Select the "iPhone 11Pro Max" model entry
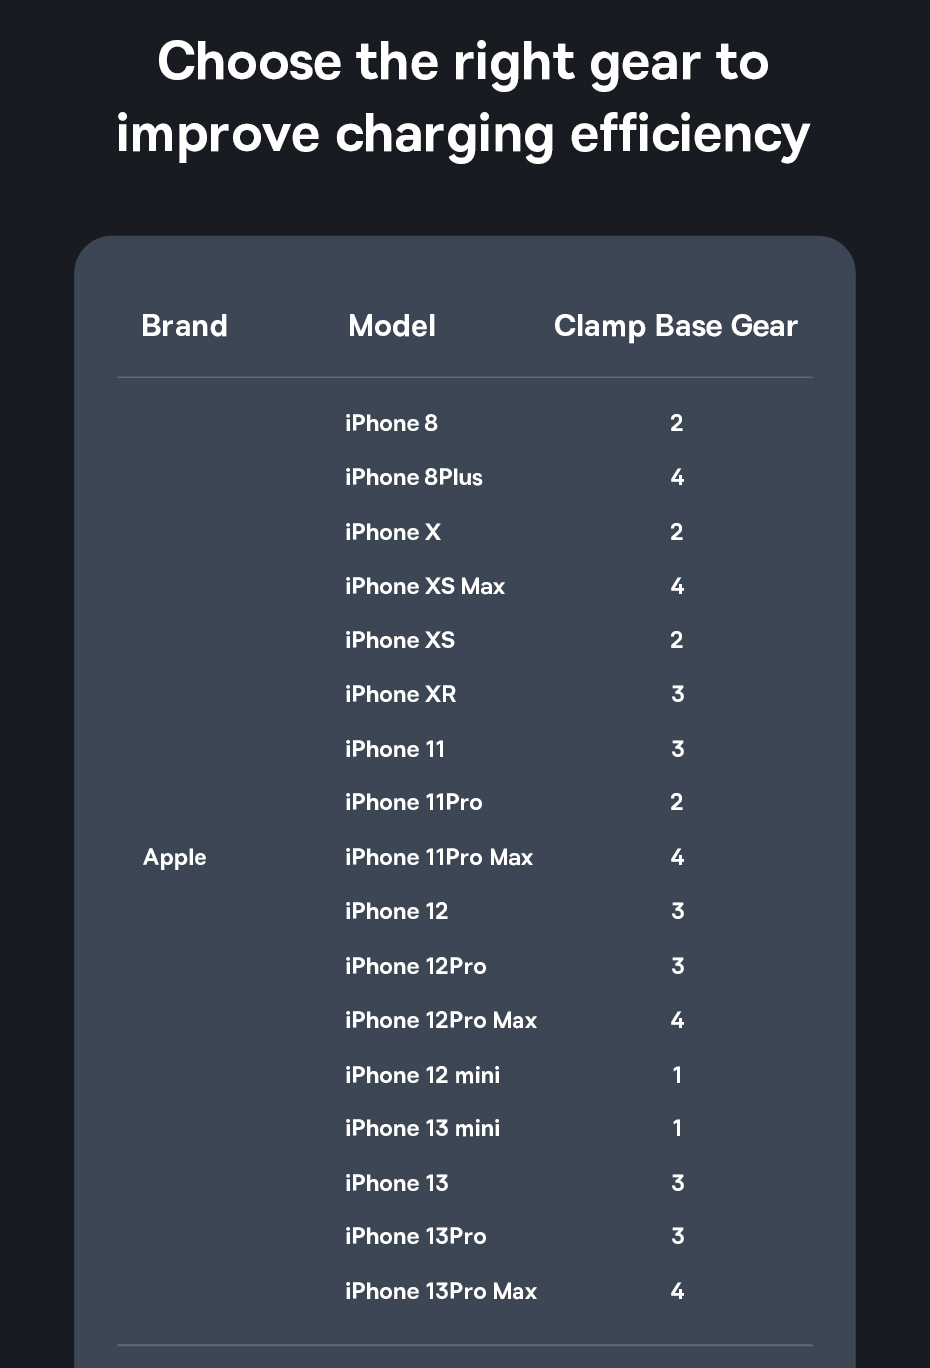The height and width of the screenshot is (1368, 930). 438,857
